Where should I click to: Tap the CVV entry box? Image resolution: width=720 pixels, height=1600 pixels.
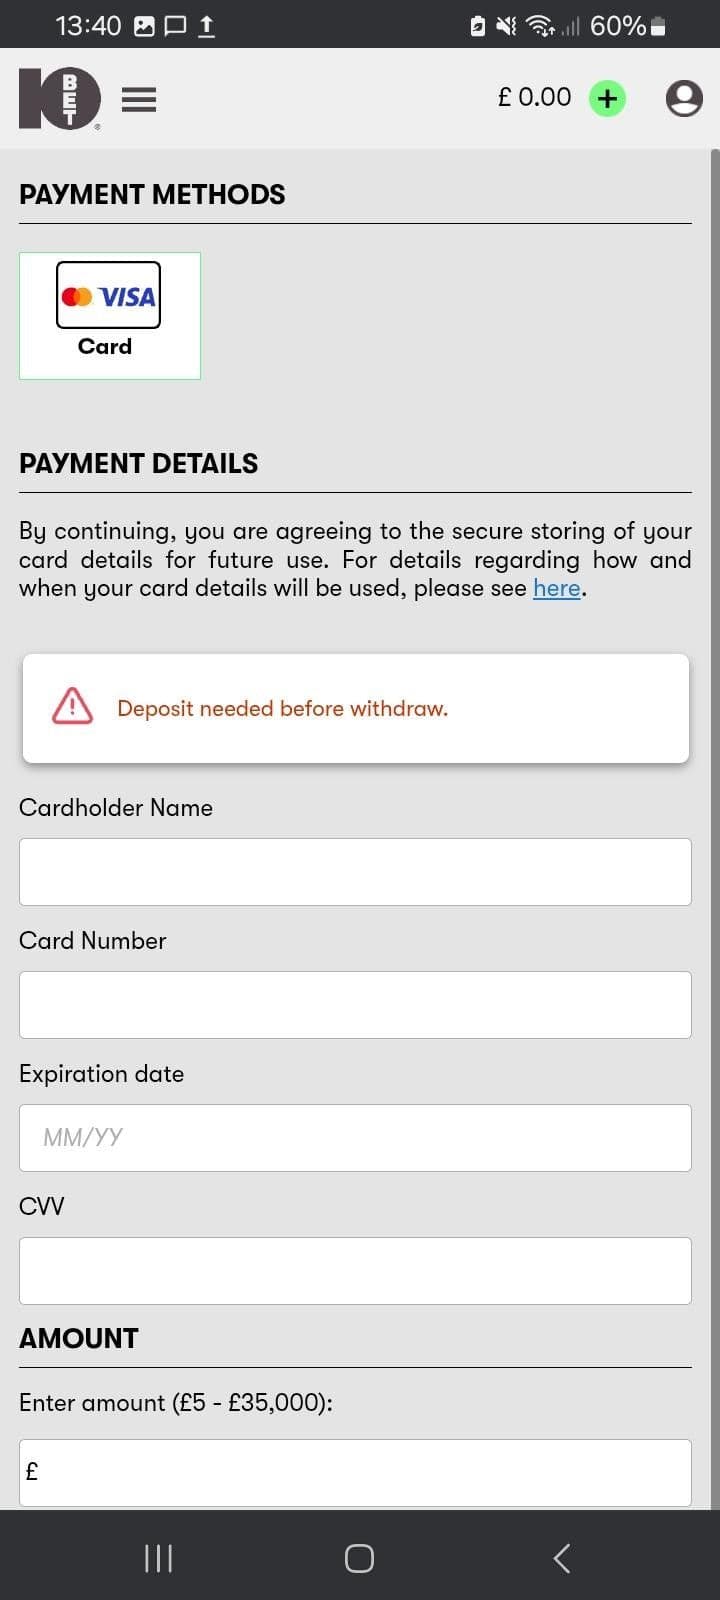tap(355, 1270)
